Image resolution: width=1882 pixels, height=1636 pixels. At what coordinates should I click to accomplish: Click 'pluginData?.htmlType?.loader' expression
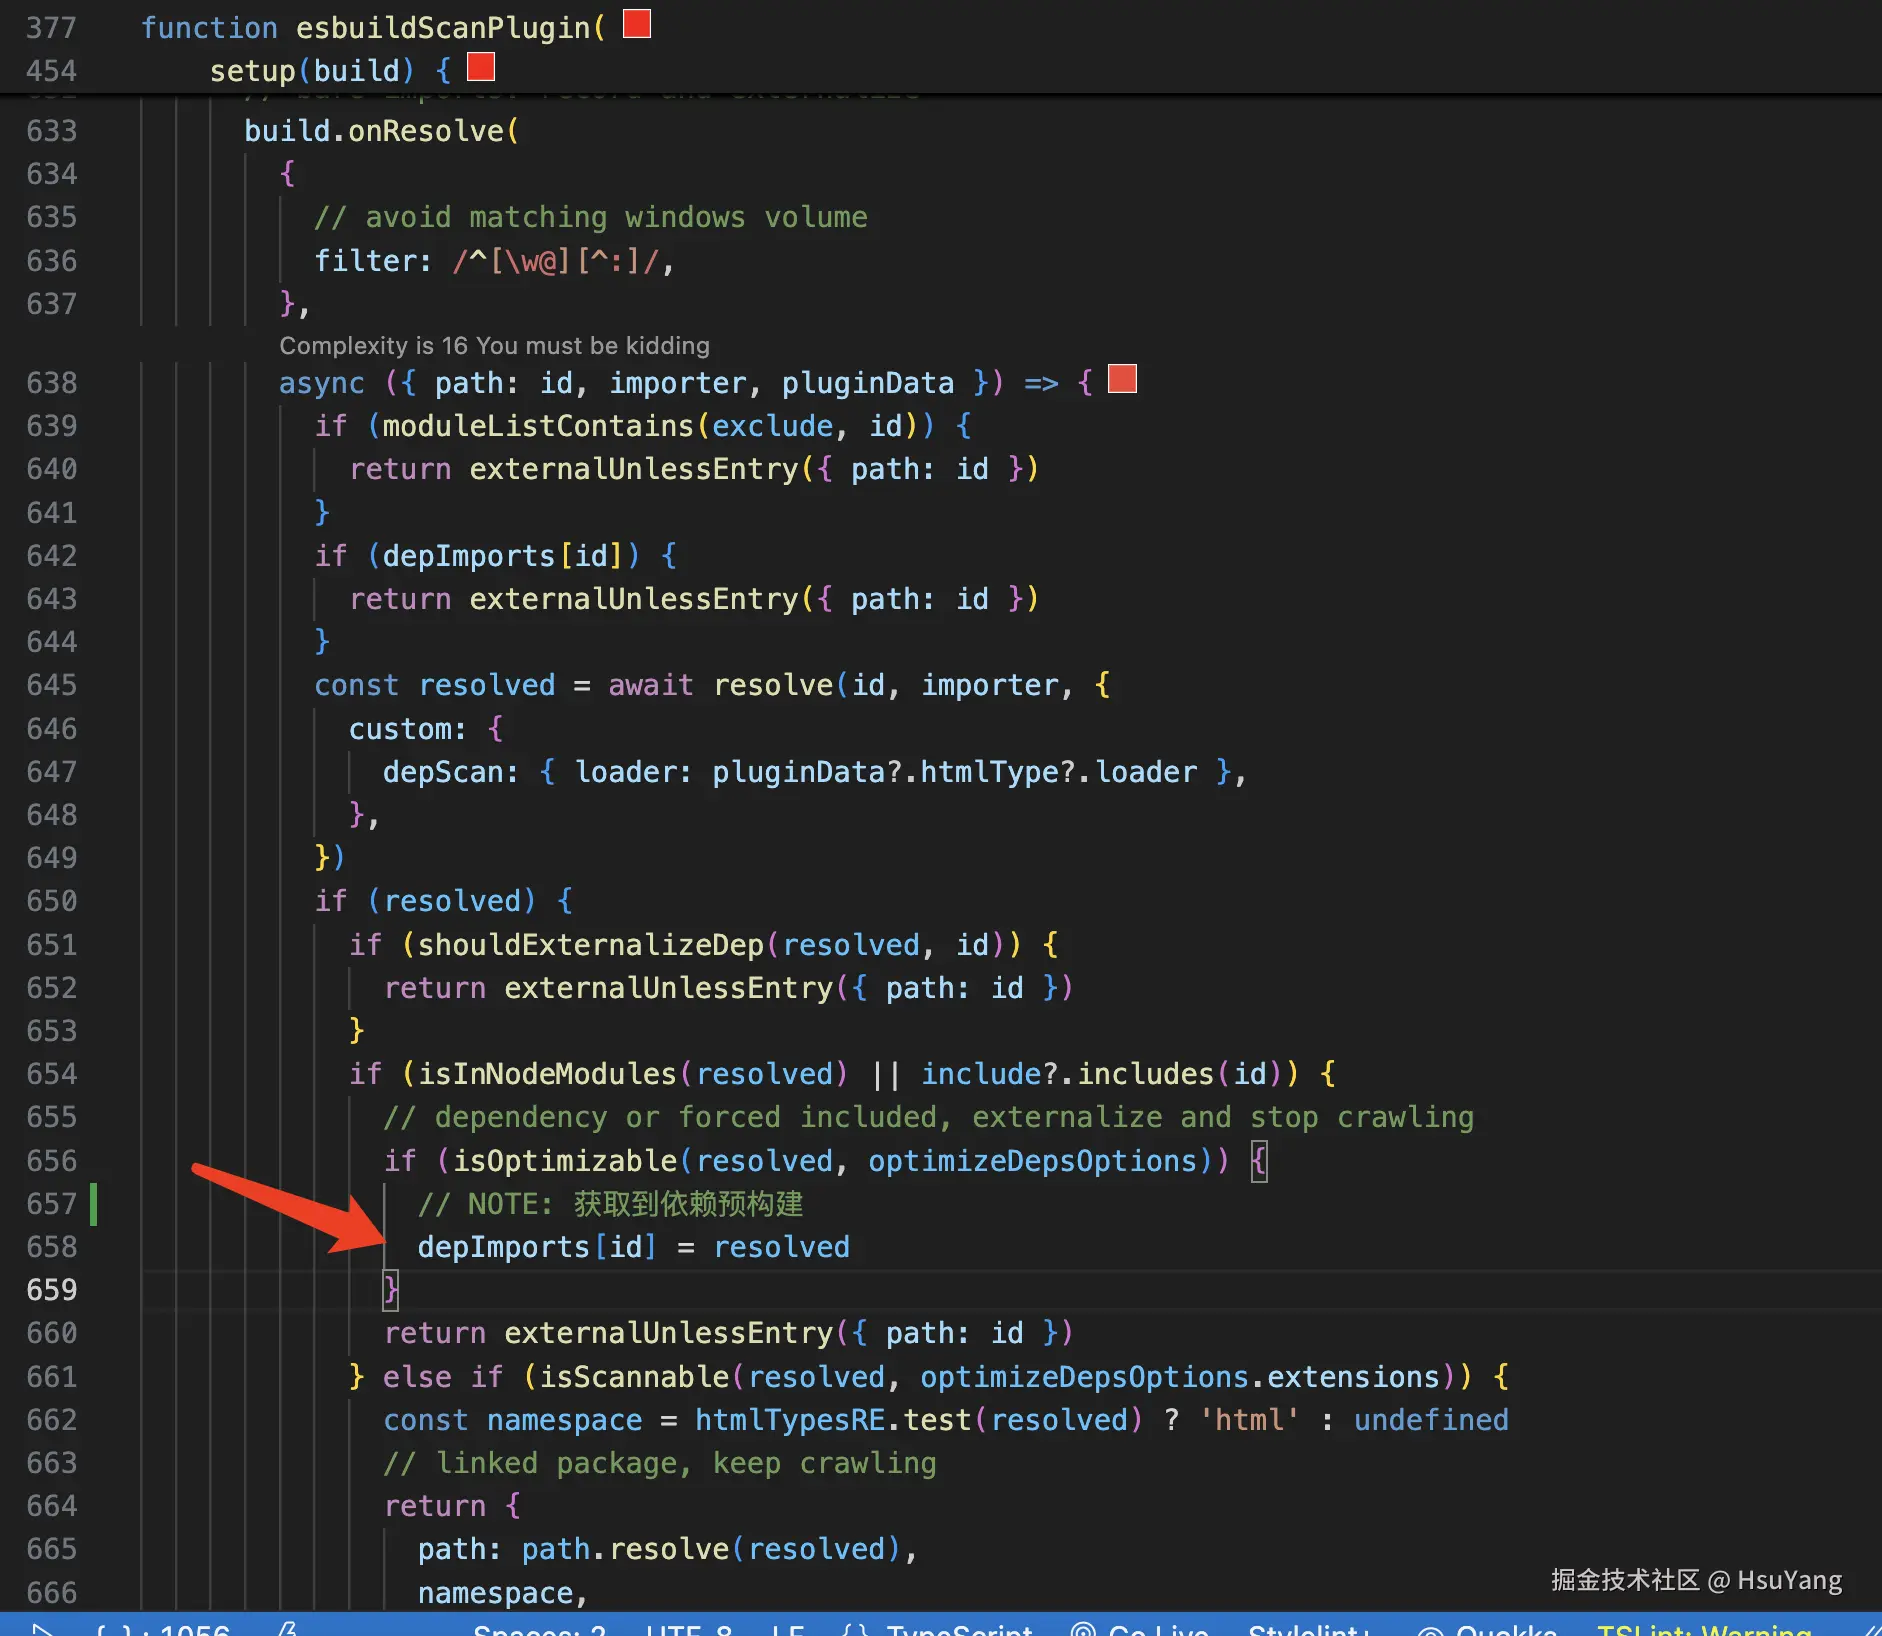click(955, 772)
